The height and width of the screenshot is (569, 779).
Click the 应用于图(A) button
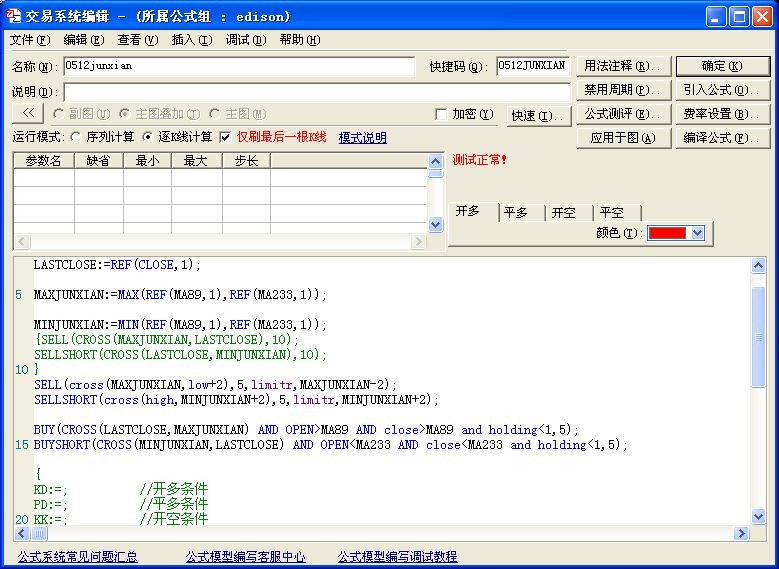[624, 138]
